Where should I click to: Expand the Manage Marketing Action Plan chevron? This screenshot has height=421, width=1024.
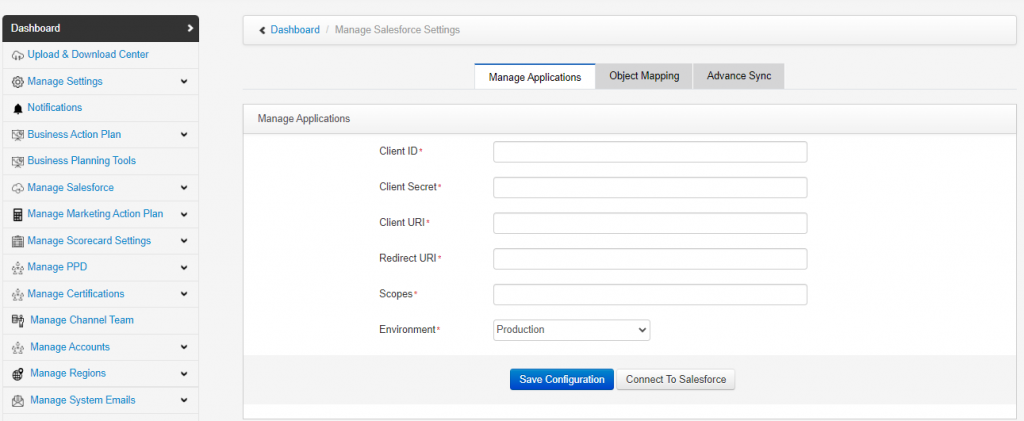184,214
